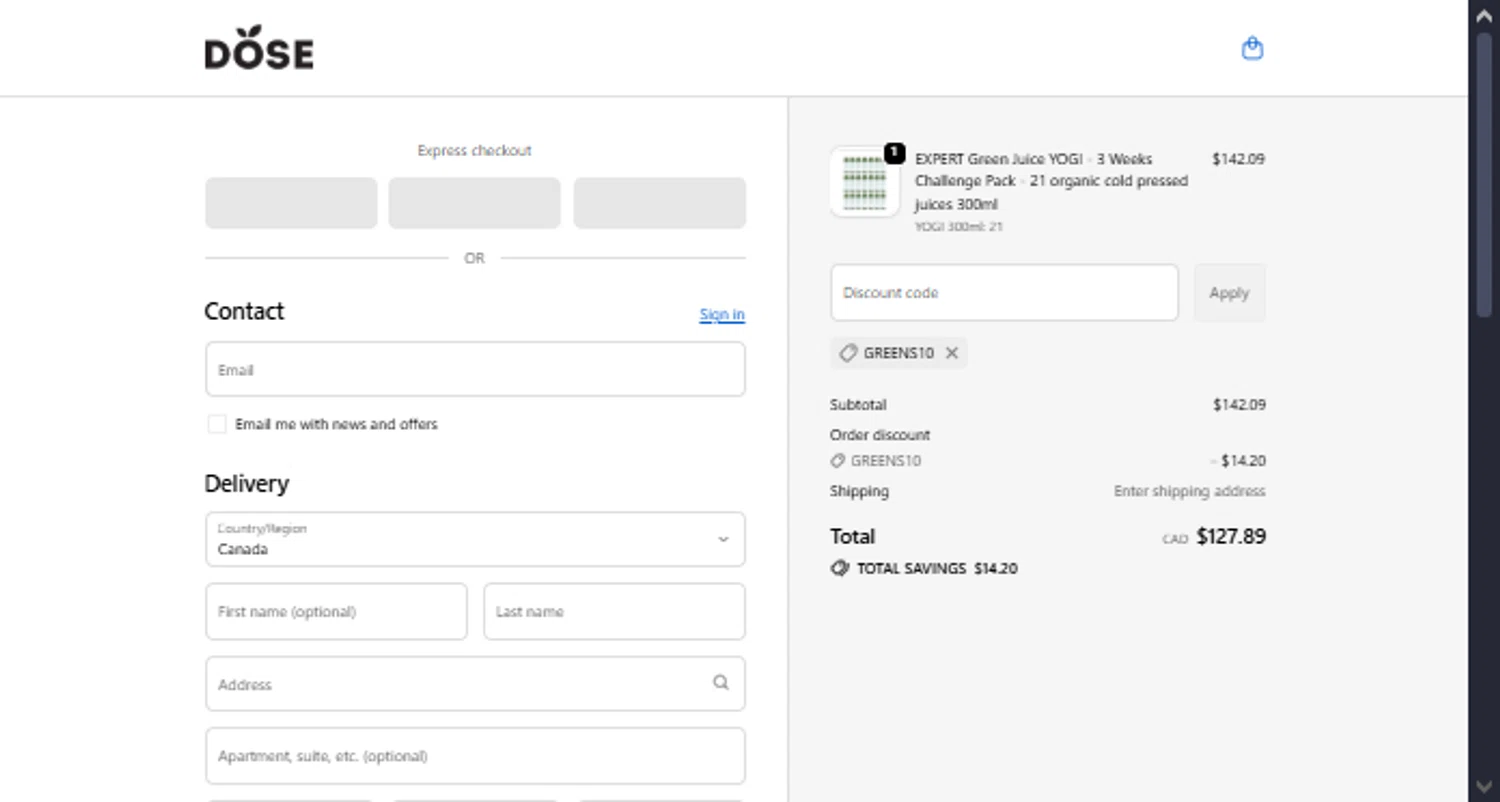Image resolution: width=1500 pixels, height=802 pixels.
Task: Click the address search magnifier icon
Action: click(720, 683)
